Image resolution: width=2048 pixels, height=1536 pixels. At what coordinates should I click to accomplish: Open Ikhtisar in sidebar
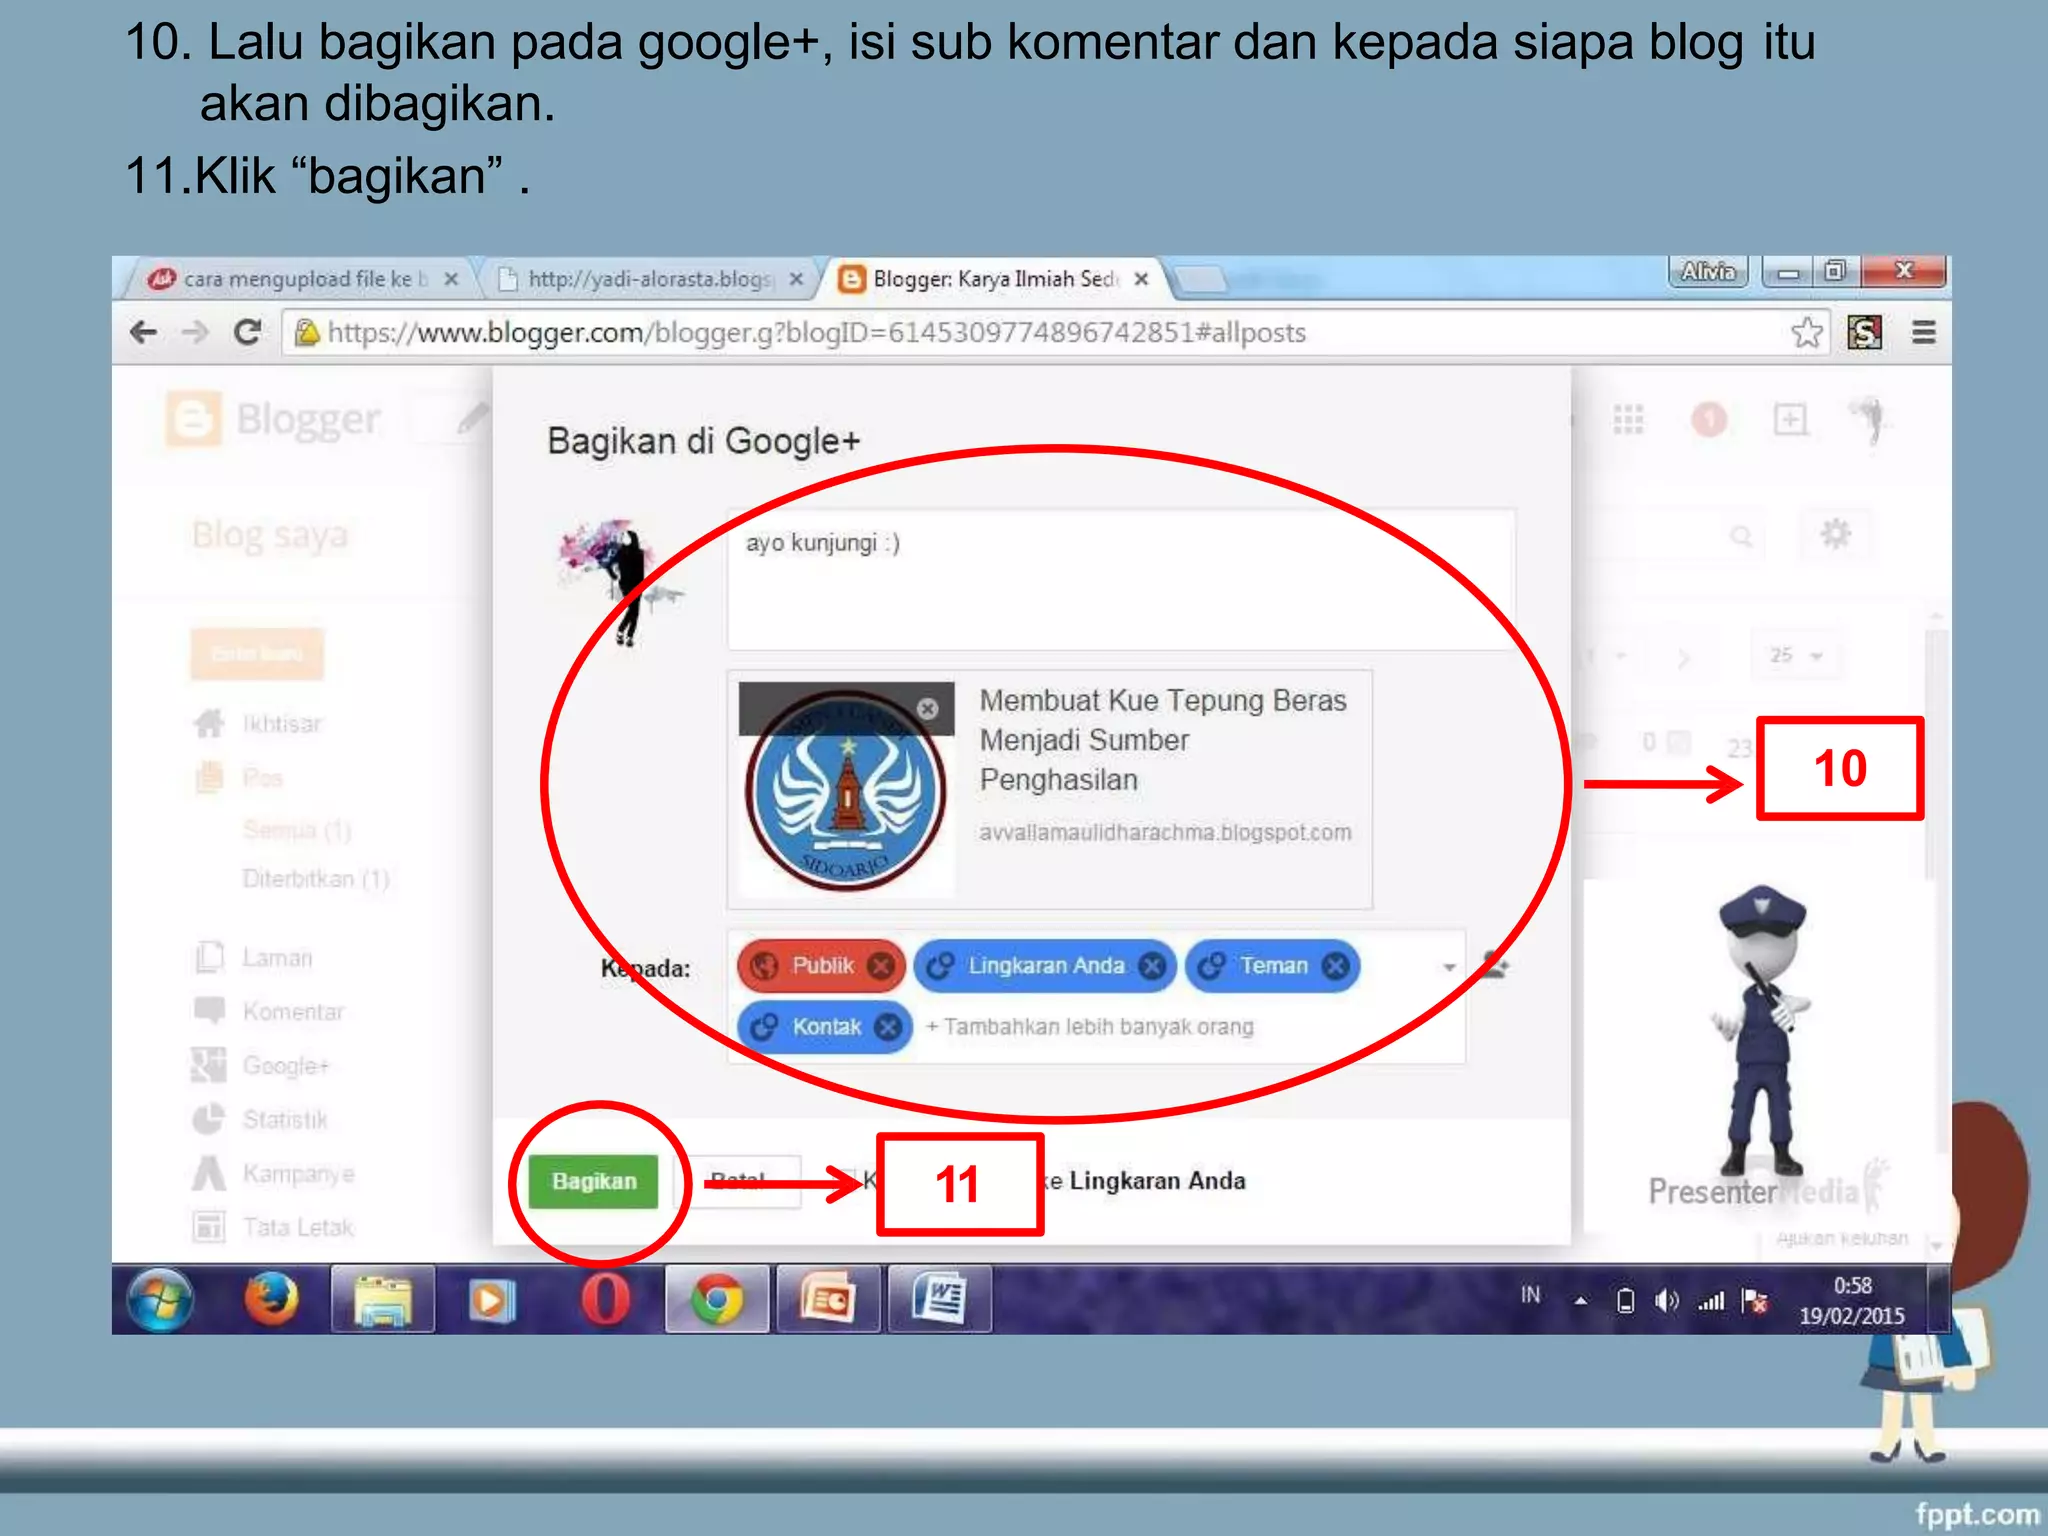(281, 724)
